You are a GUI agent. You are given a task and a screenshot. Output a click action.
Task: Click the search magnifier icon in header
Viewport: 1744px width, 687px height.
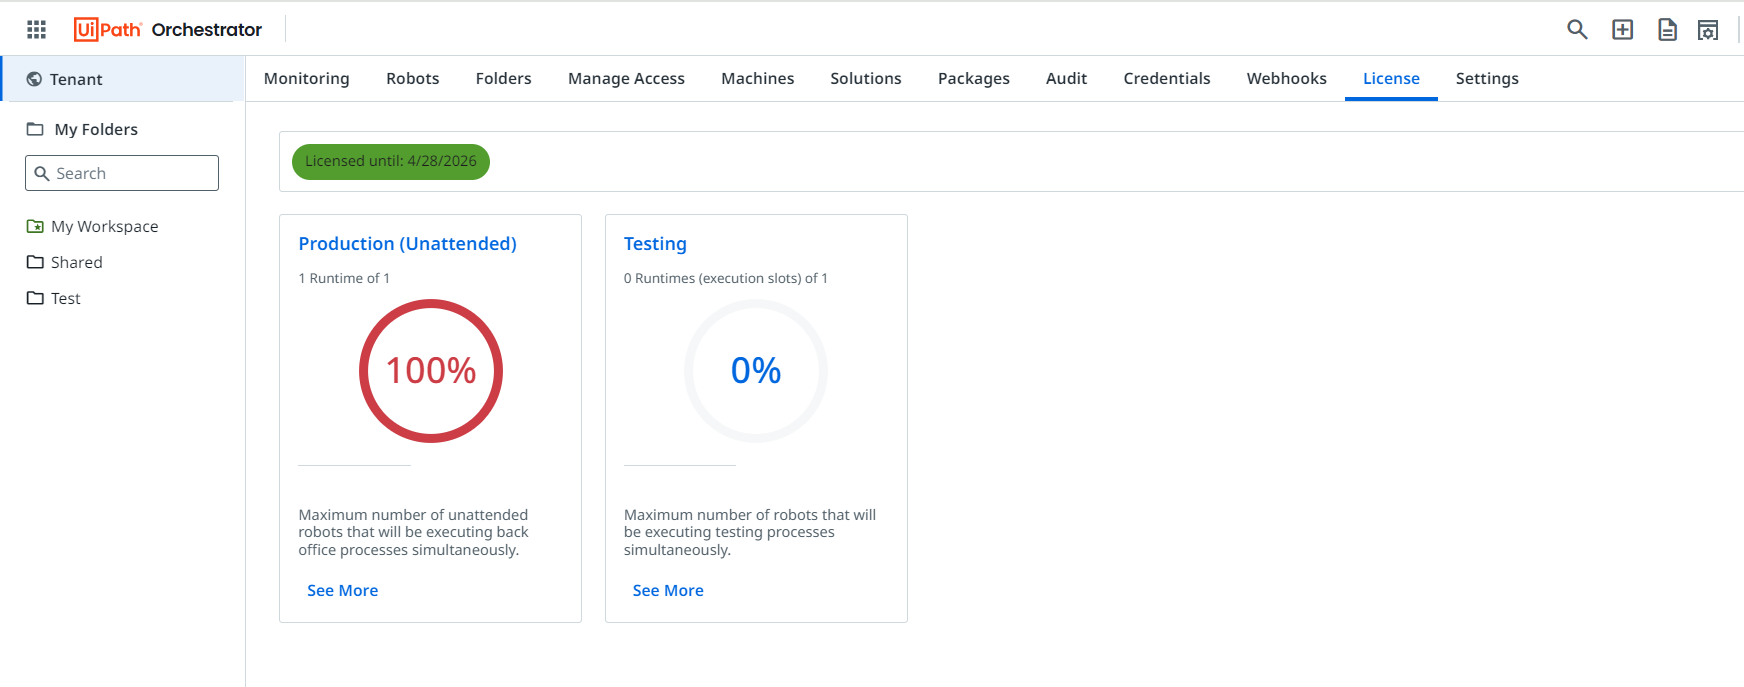point(1577,30)
